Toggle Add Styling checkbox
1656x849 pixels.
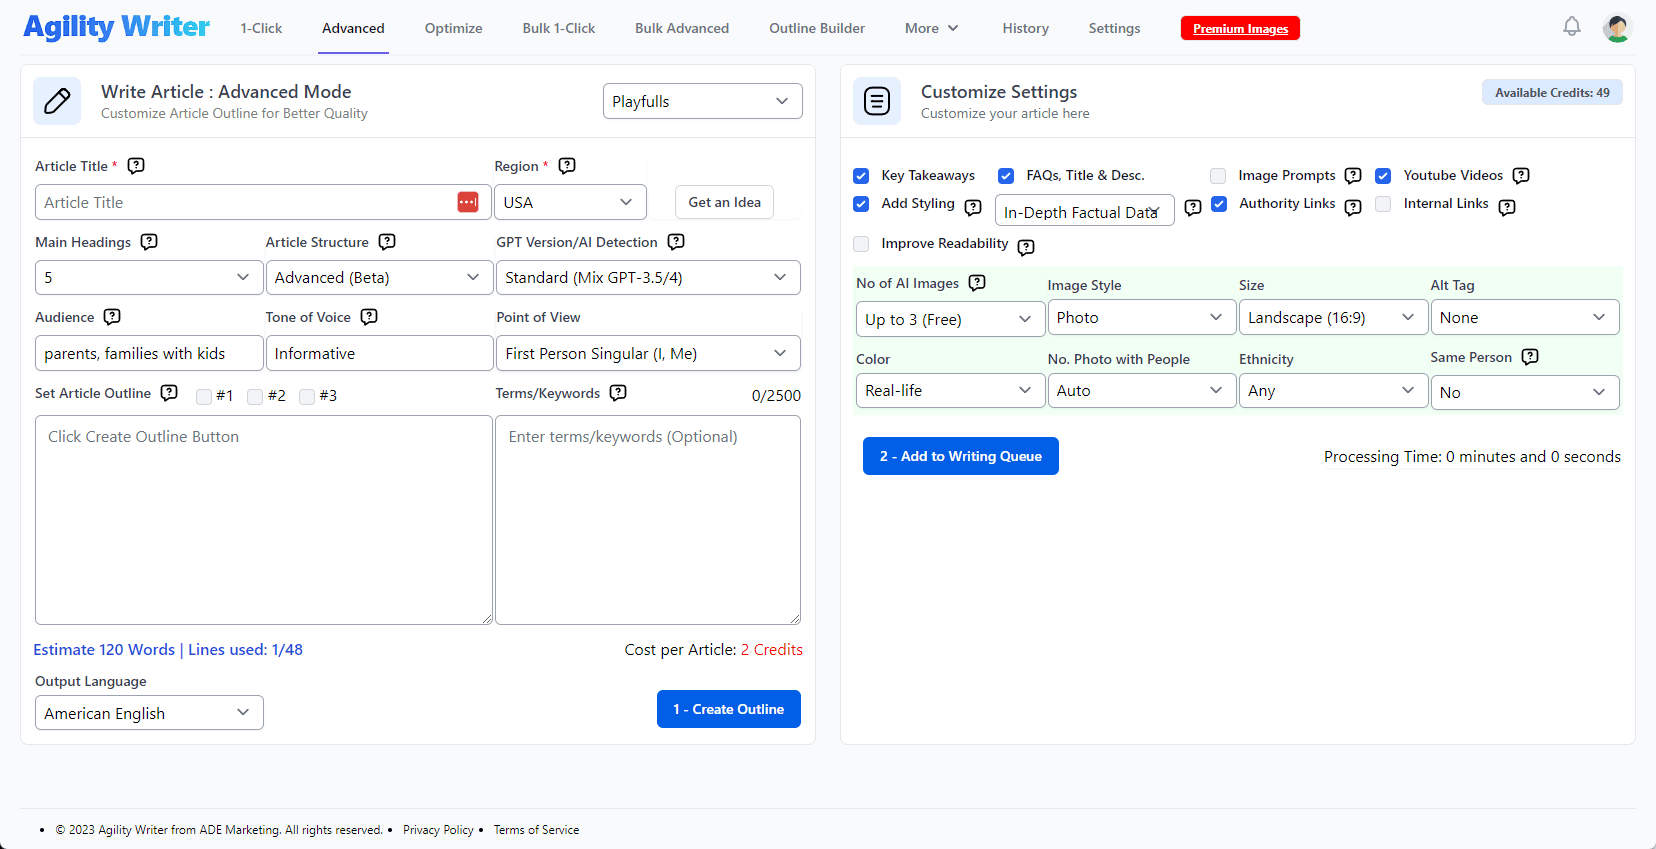[861, 204]
